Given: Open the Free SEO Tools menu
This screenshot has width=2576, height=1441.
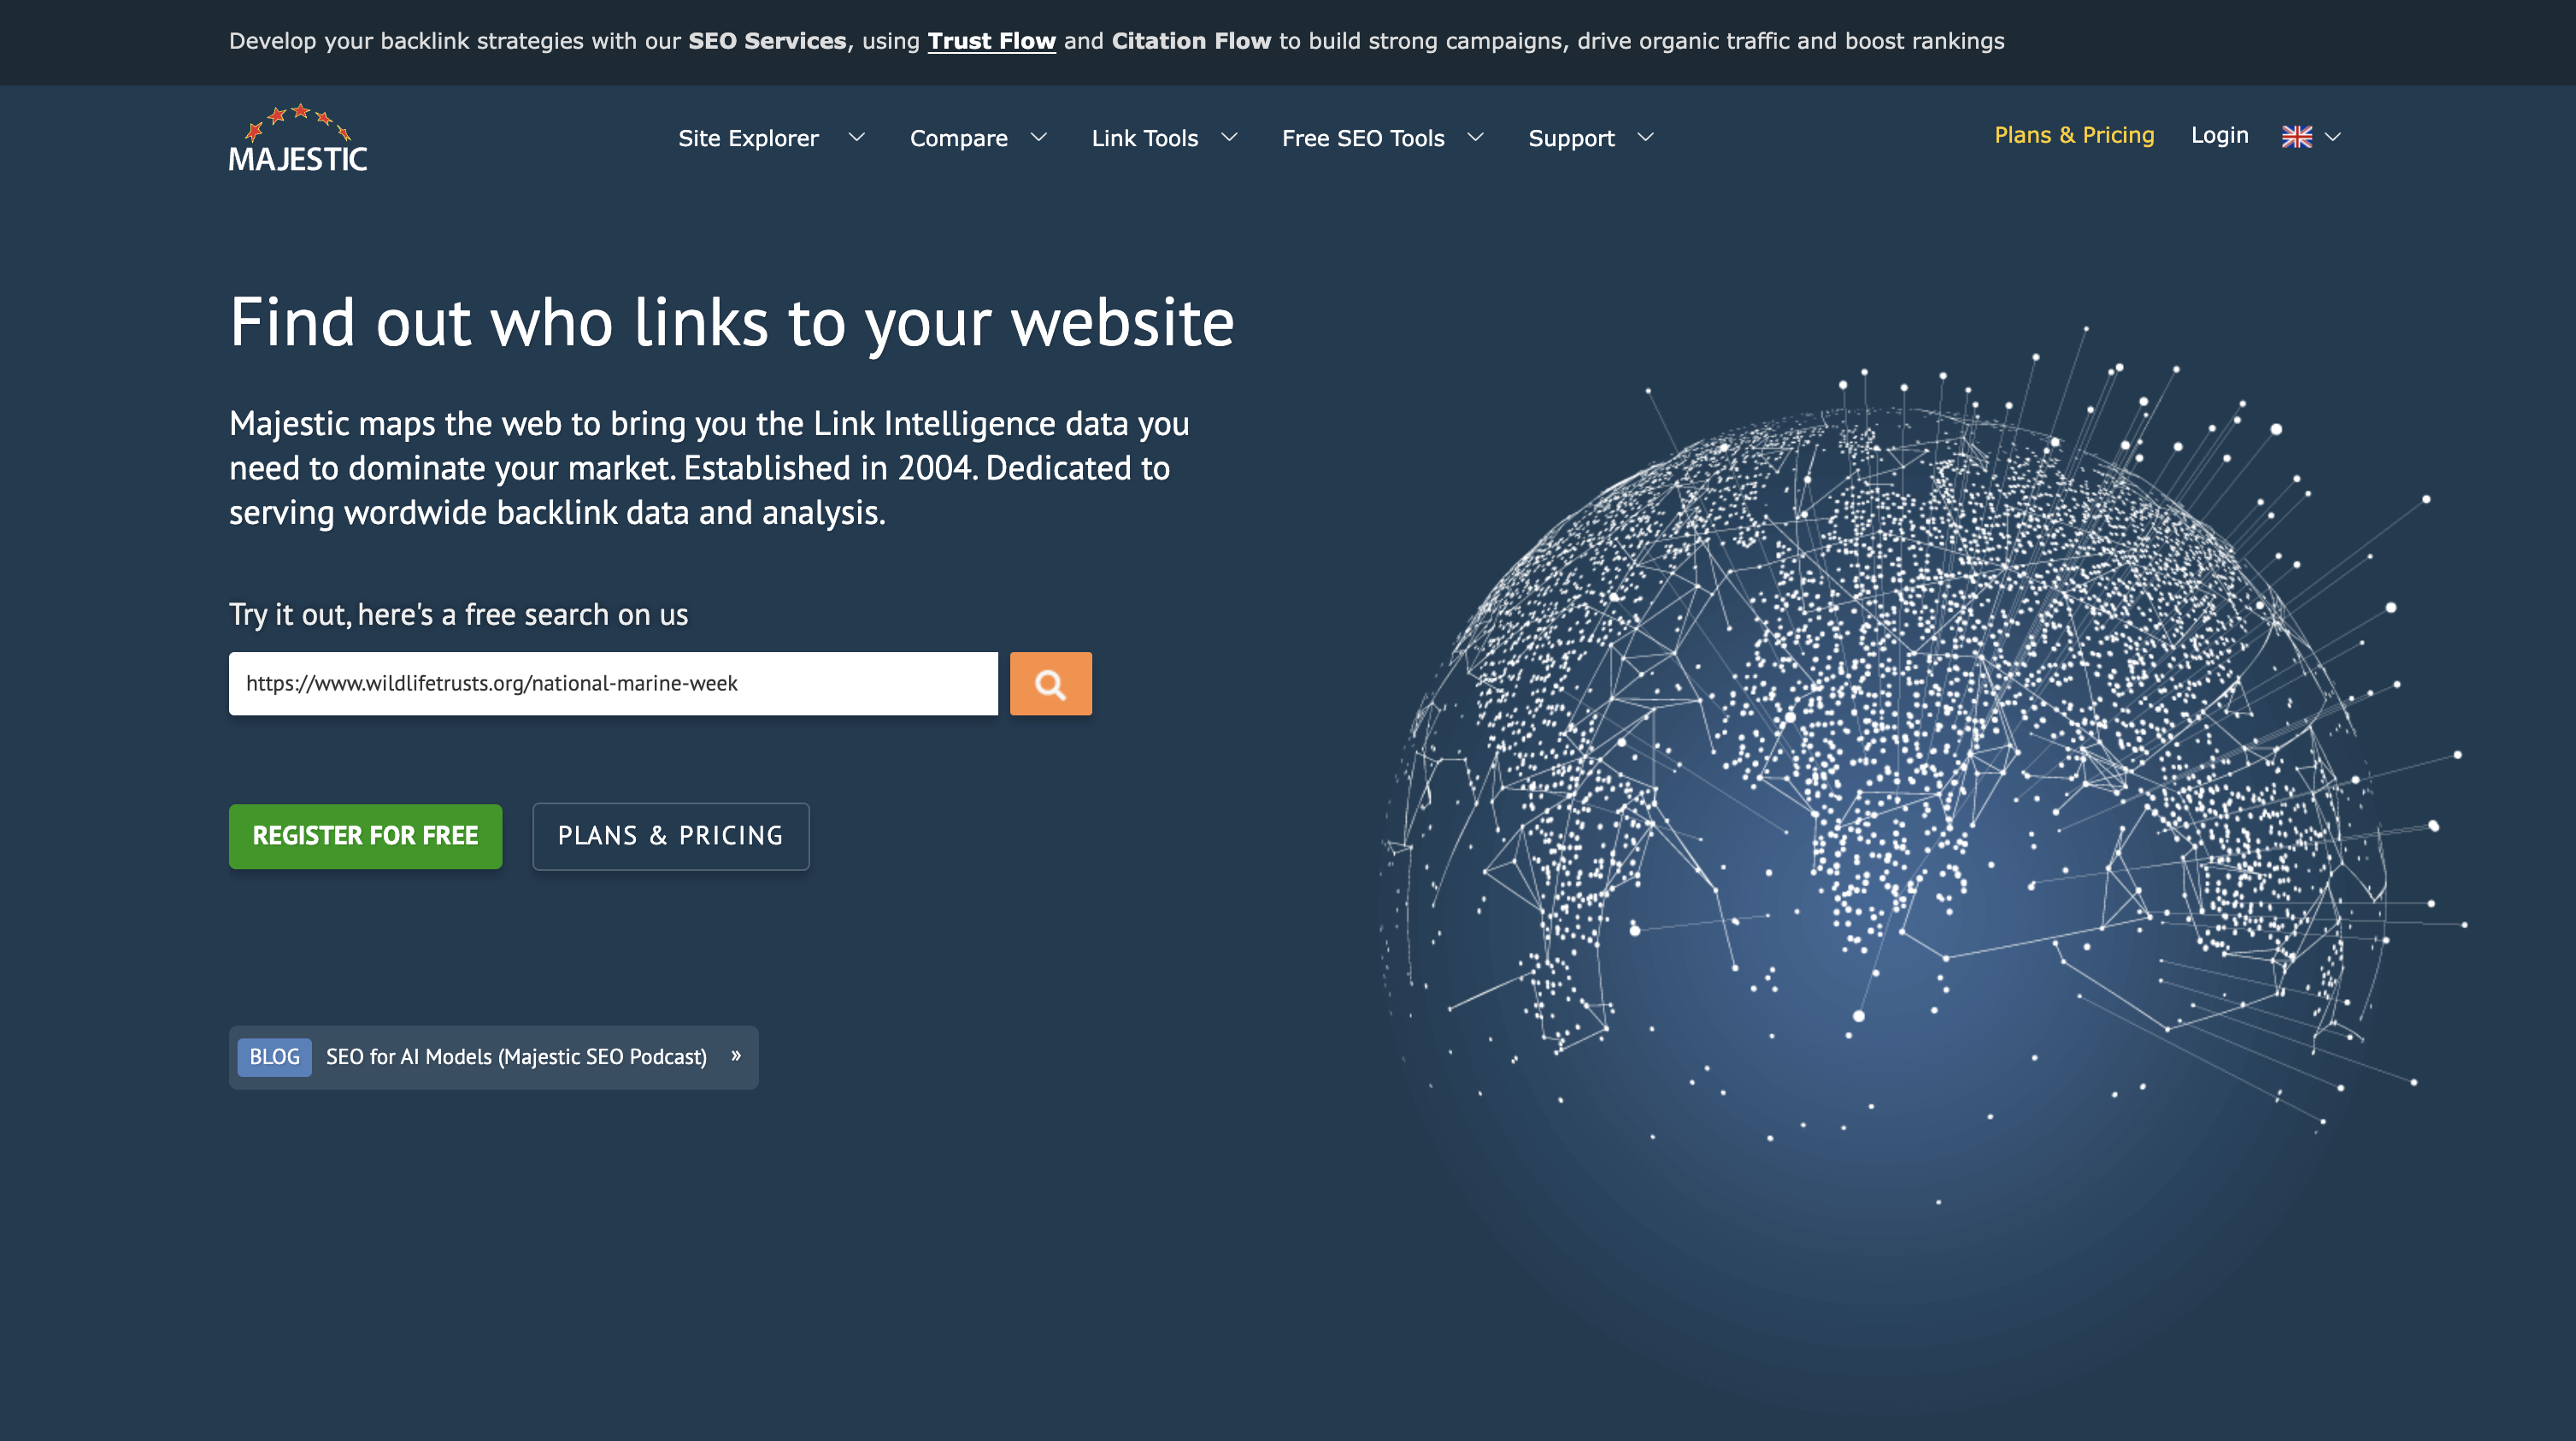Looking at the screenshot, I should [x=1363, y=138].
